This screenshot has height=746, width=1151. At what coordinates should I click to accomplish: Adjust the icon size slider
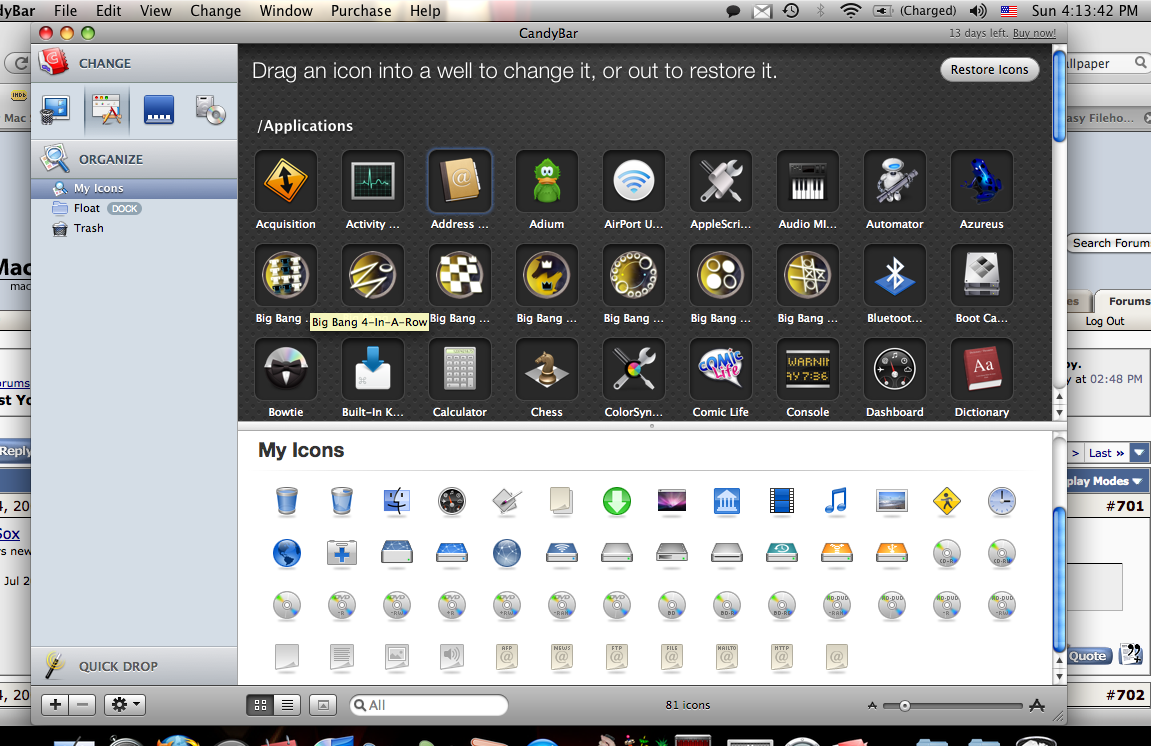[904, 706]
